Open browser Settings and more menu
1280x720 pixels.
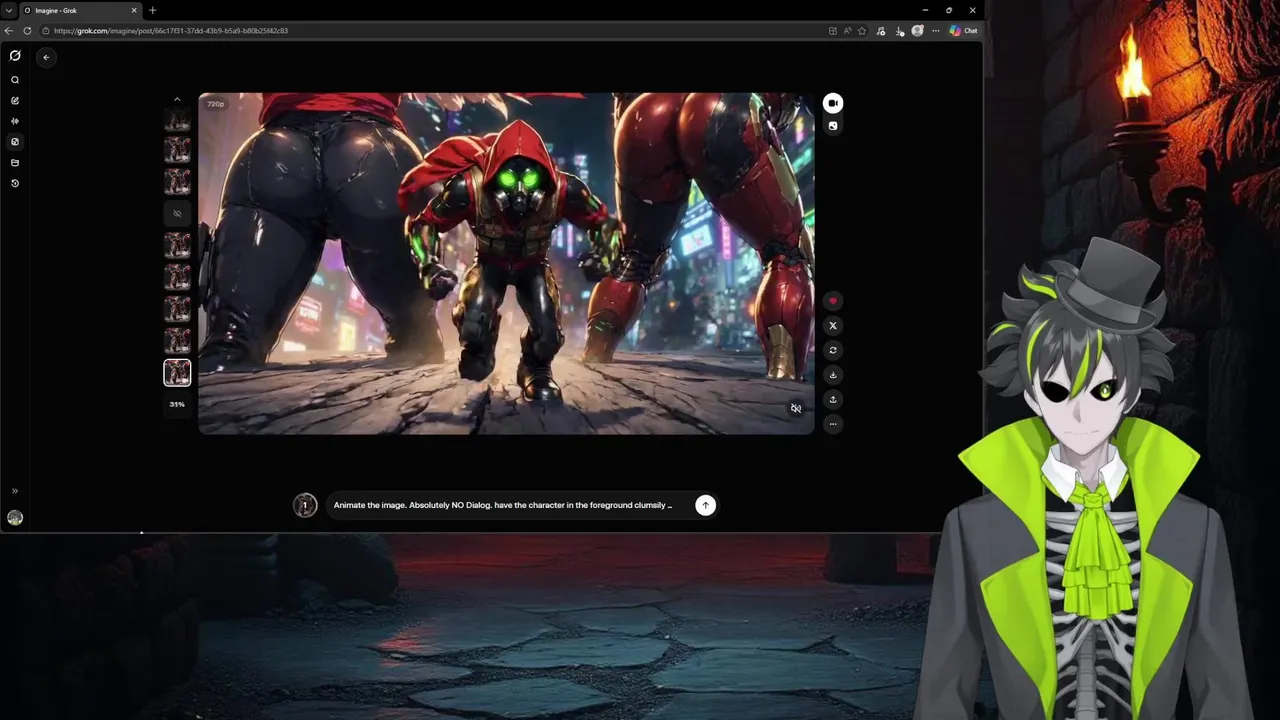click(x=935, y=31)
